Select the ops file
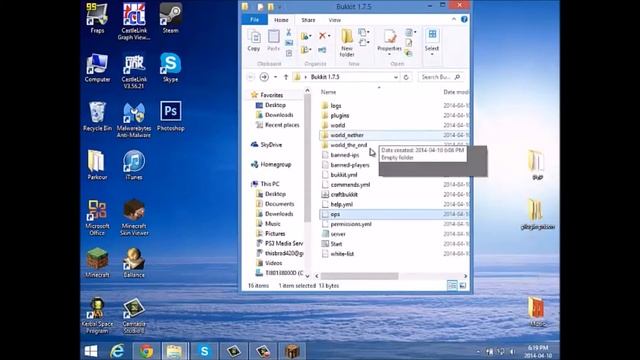The height and width of the screenshot is (360, 640). pos(335,214)
